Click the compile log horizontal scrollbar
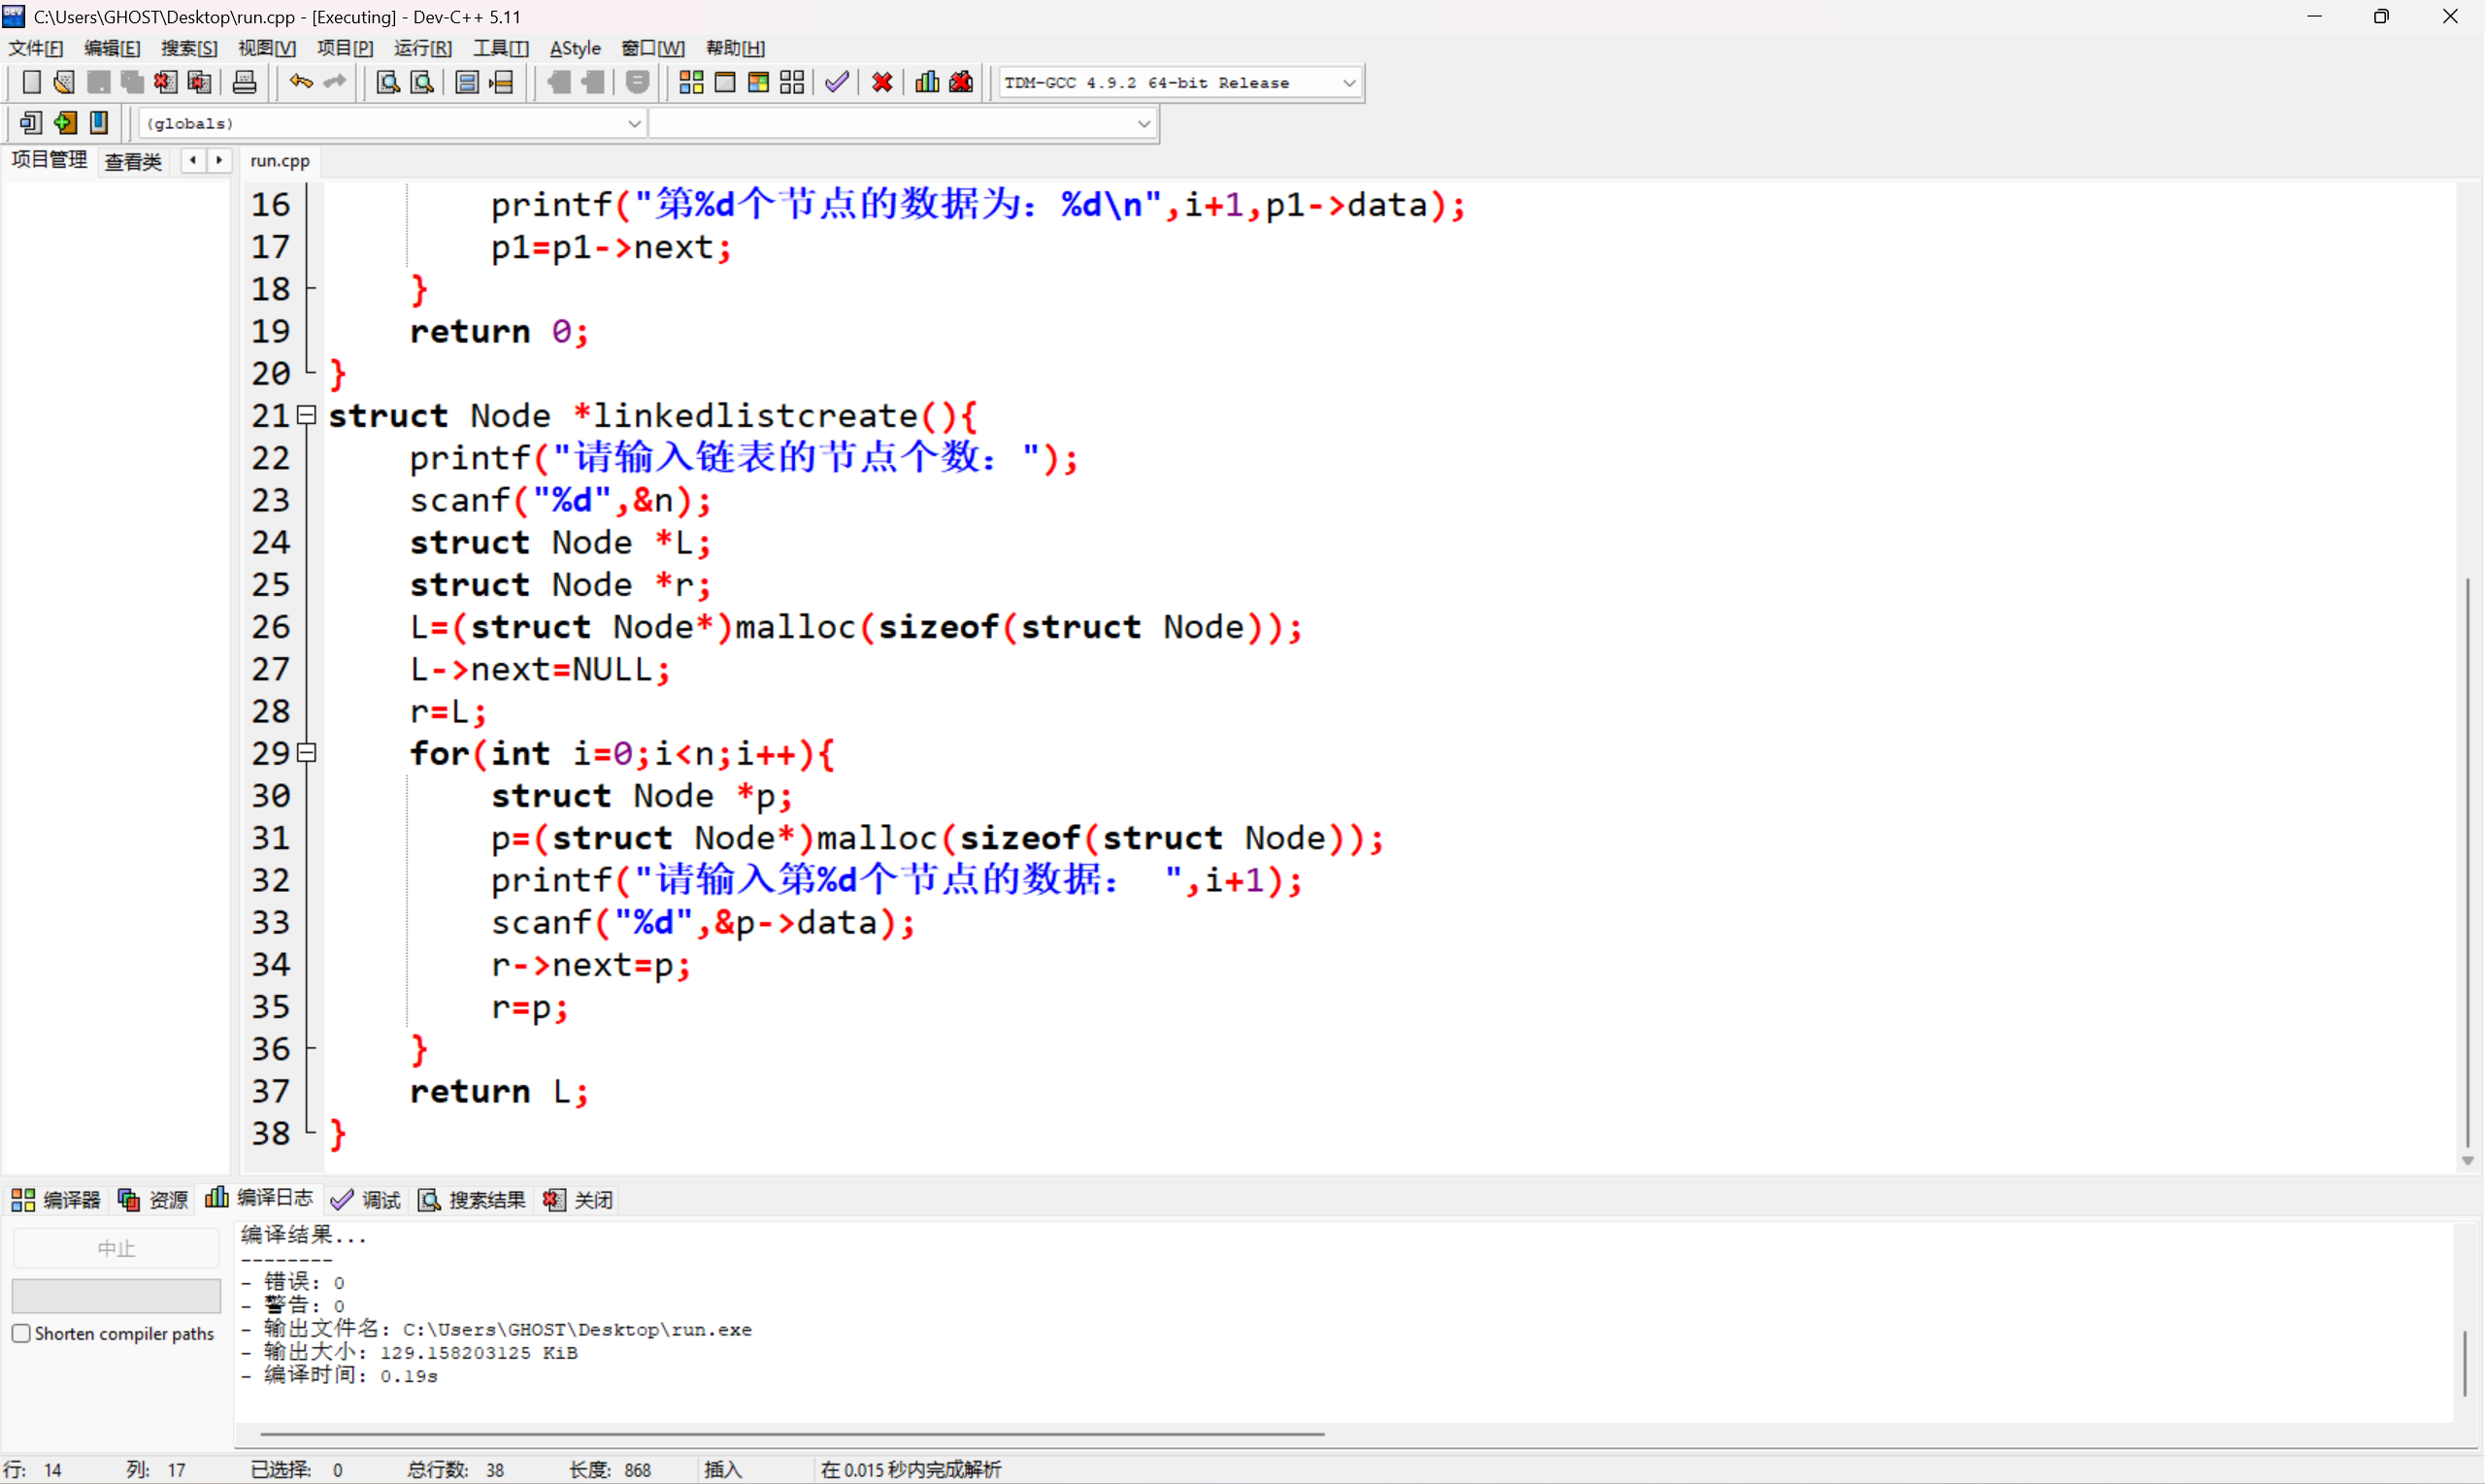The width and height of the screenshot is (2485, 1484). 790,1434
